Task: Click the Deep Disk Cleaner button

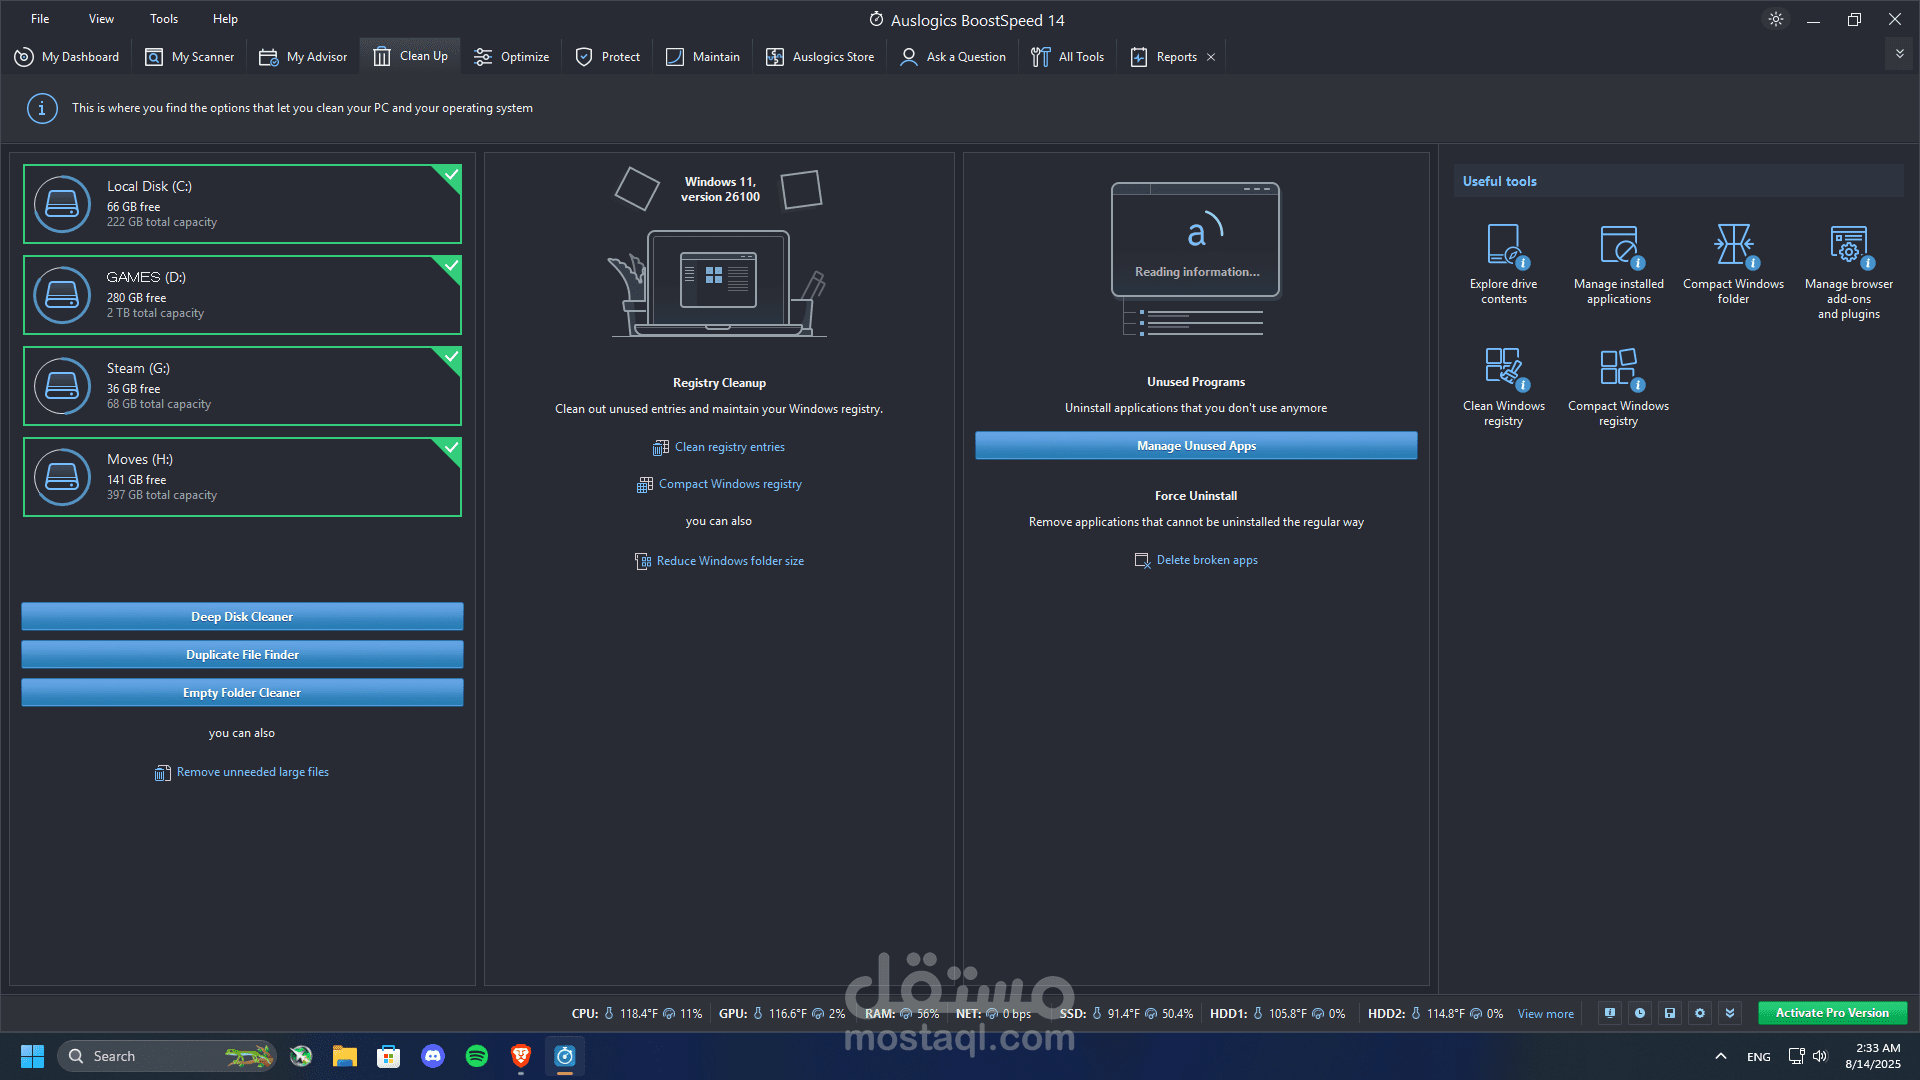Action: tap(242, 617)
